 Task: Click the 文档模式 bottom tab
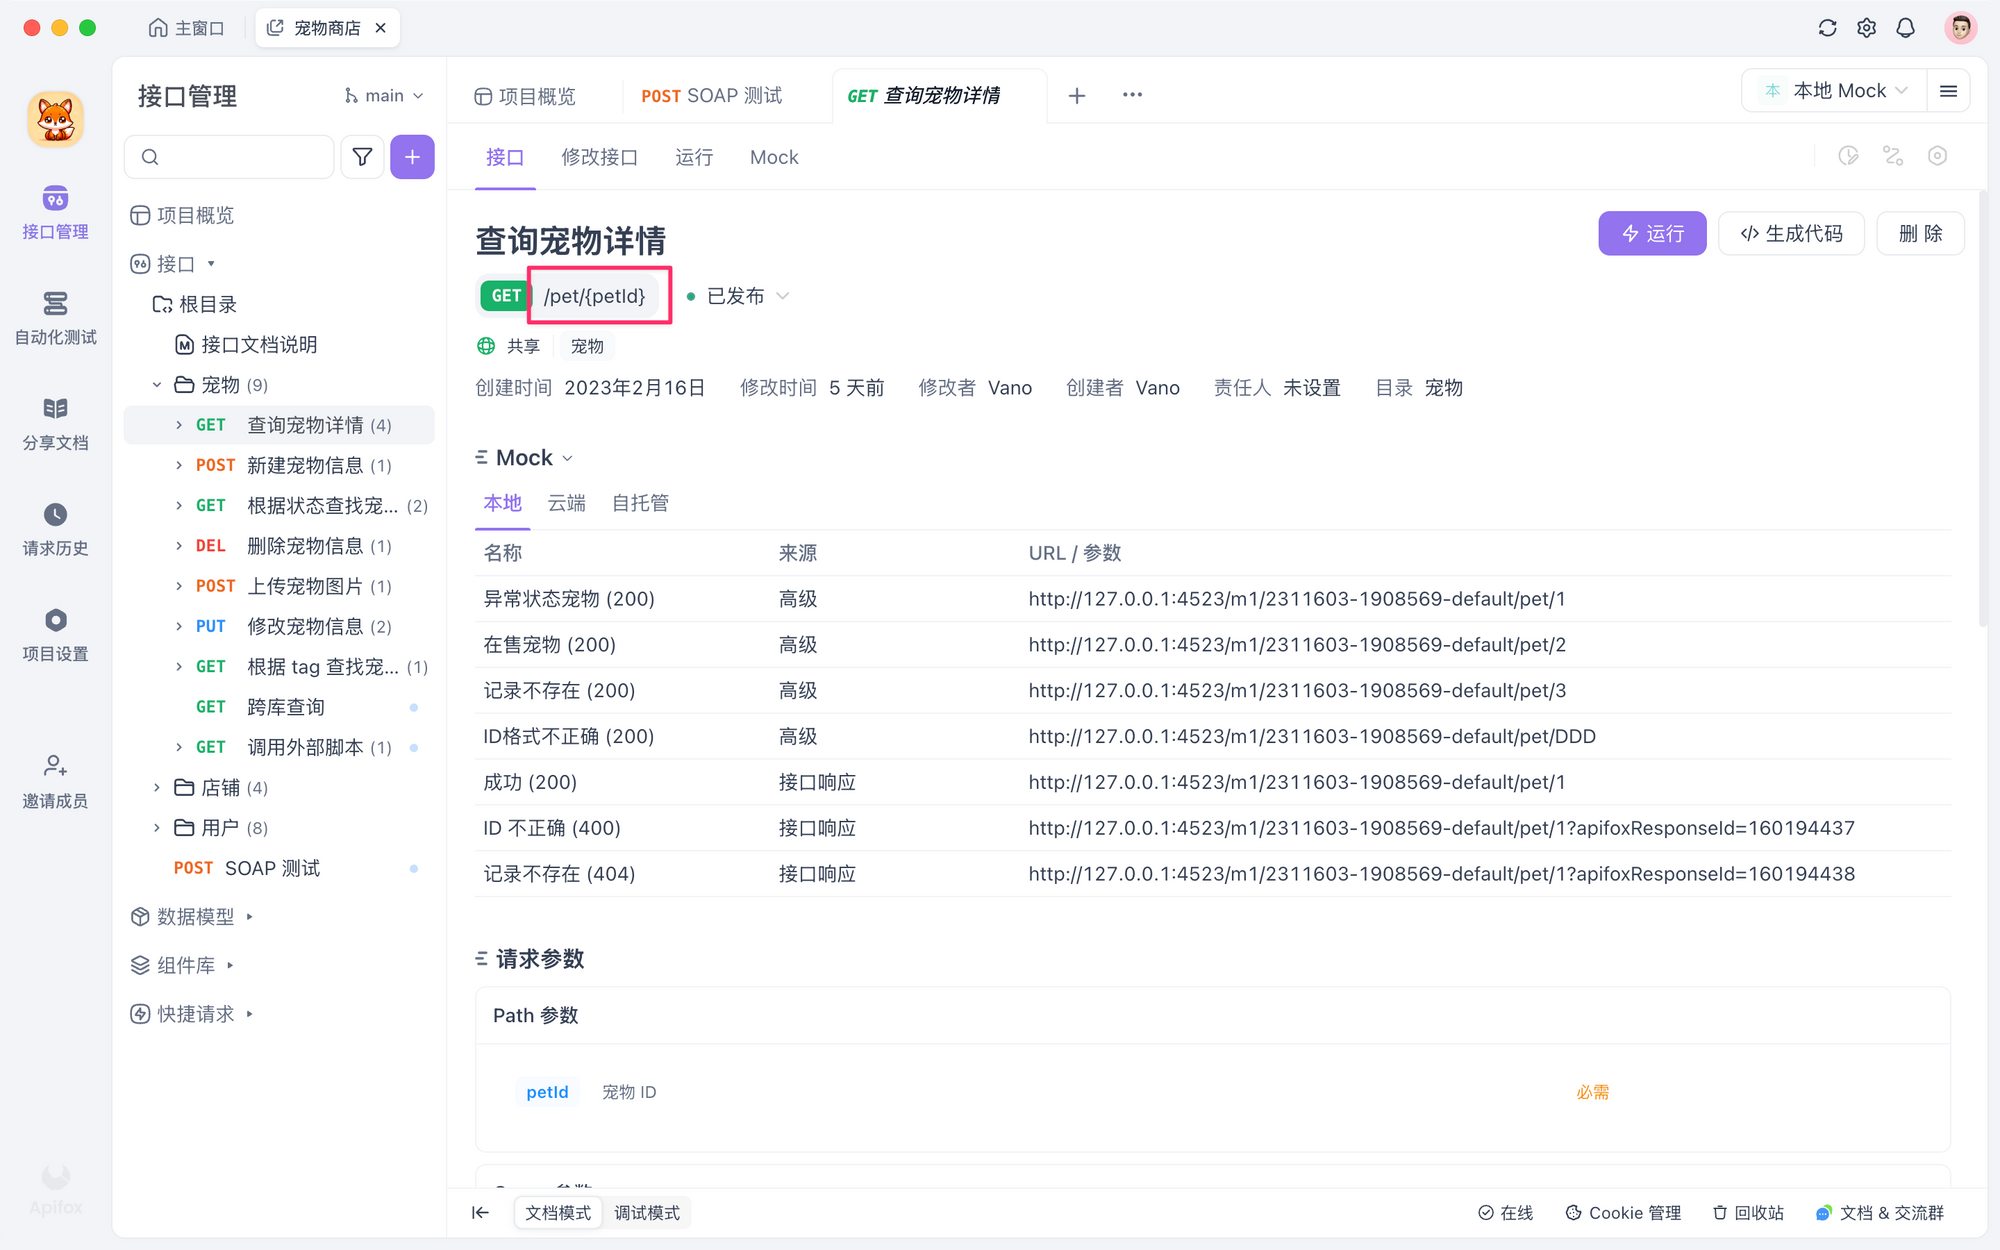(559, 1211)
